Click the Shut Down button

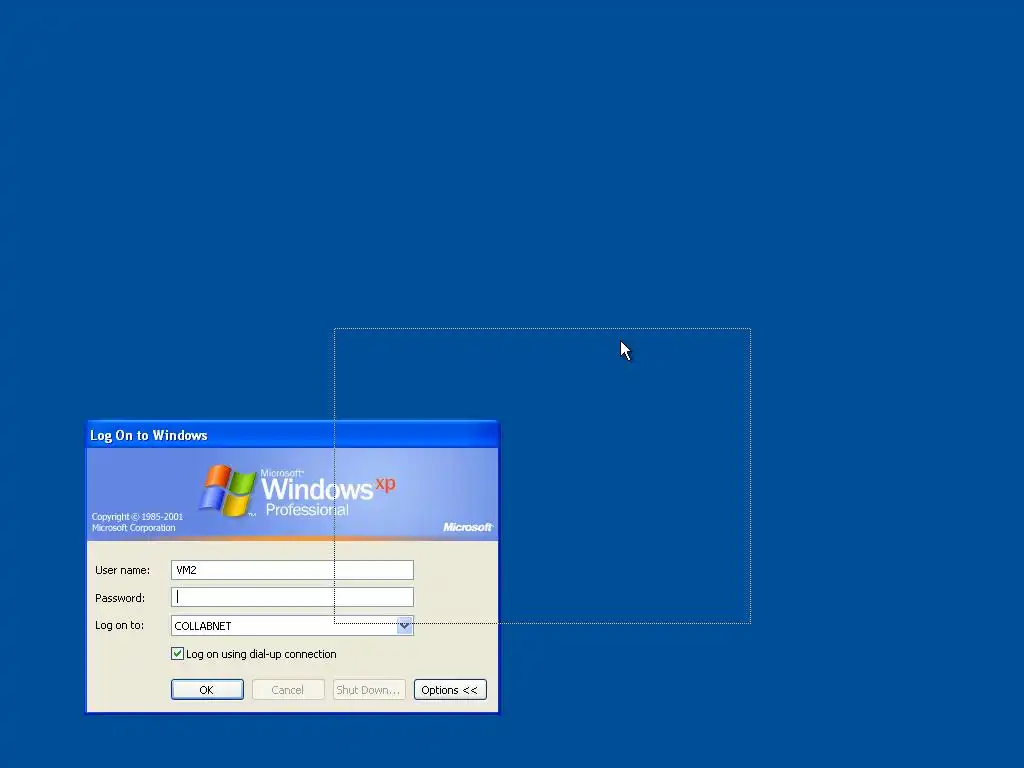coord(369,690)
